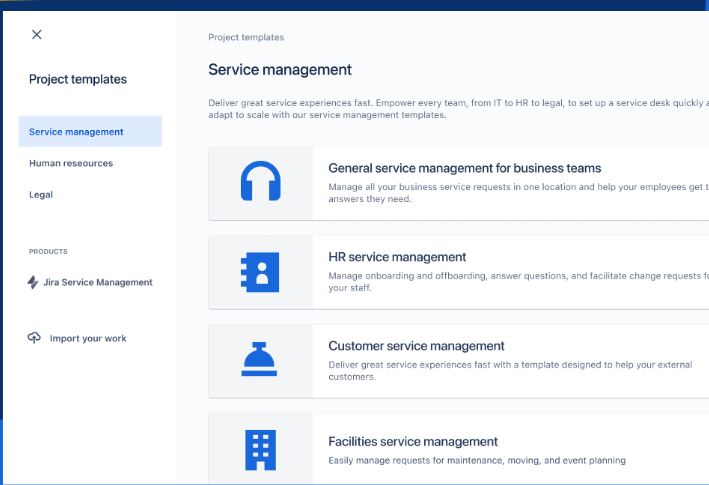Image resolution: width=709 pixels, height=485 pixels.
Task: Open the Jira Service Management product label
Action: (x=98, y=282)
